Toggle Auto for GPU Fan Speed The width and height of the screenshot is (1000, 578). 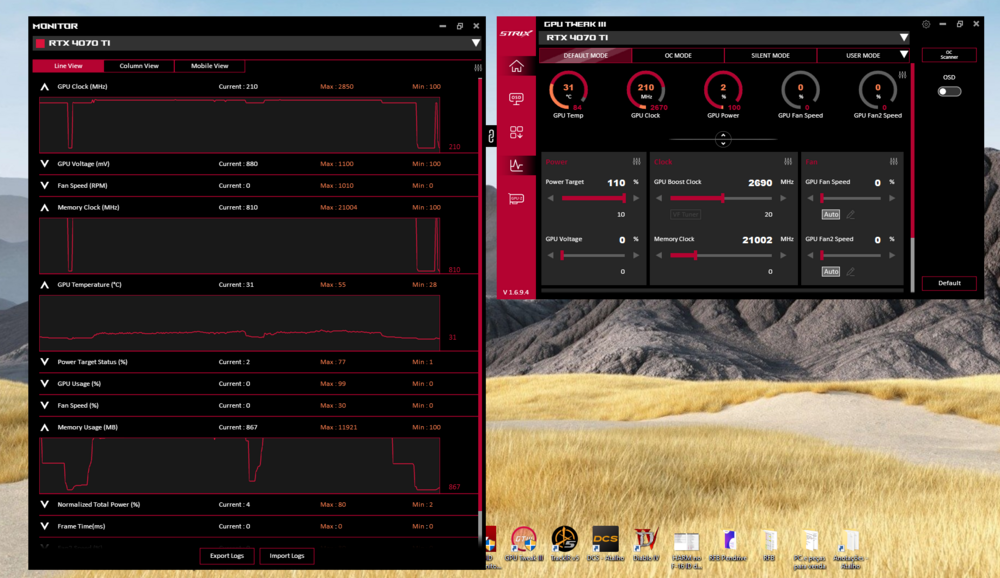click(830, 215)
